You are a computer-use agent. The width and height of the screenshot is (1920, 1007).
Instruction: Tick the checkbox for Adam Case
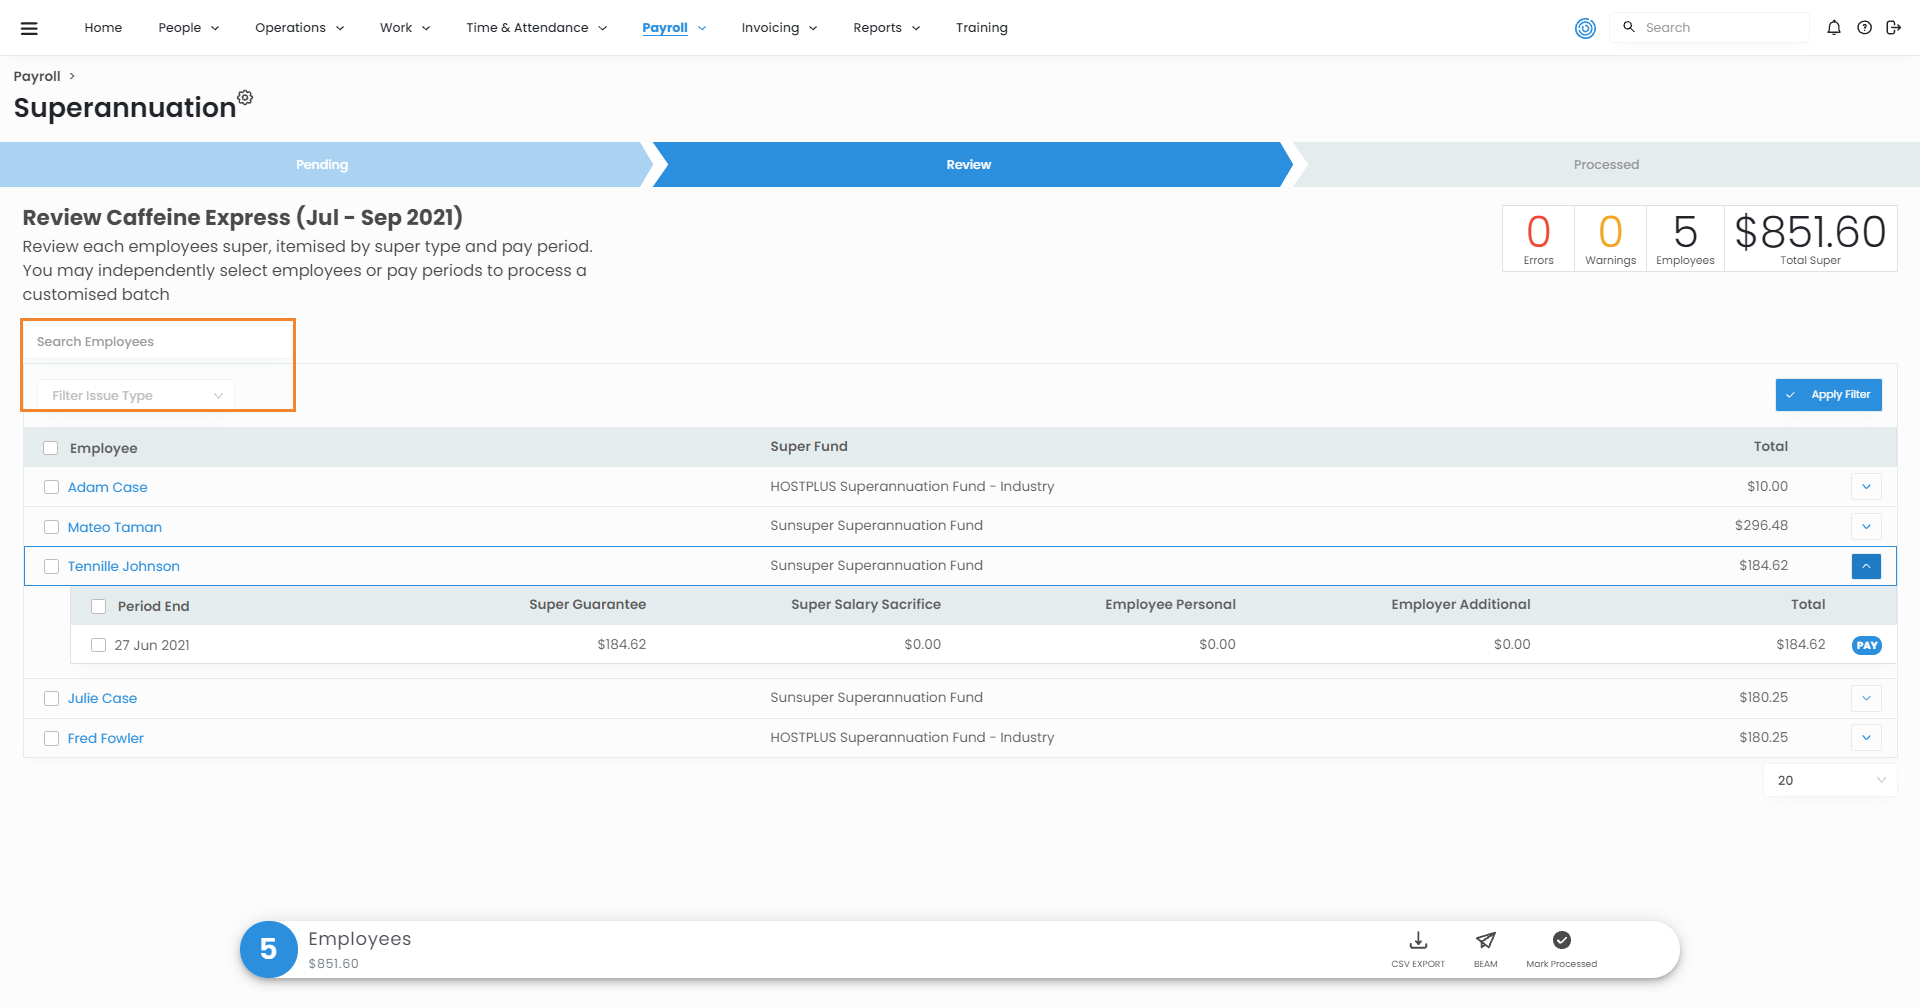tap(51, 487)
